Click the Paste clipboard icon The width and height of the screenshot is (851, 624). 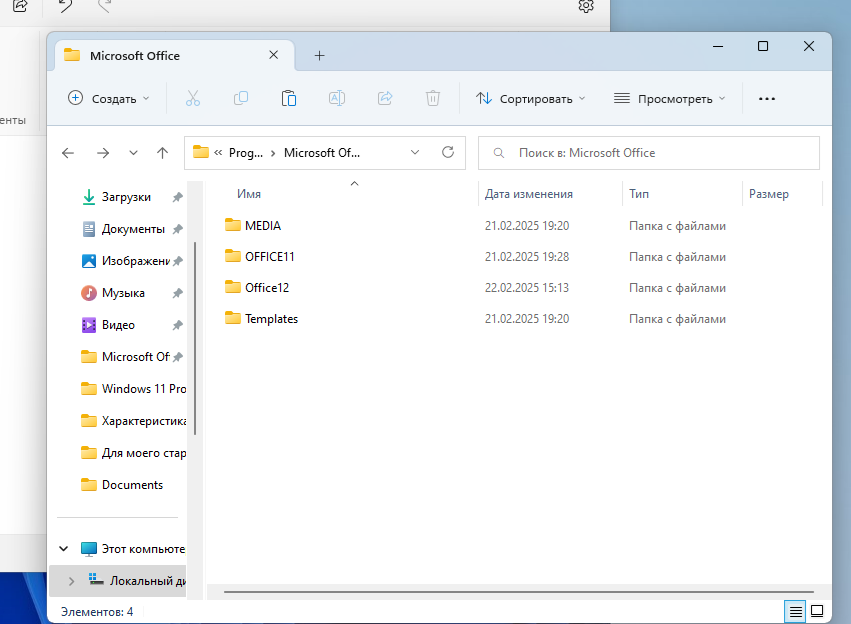289,98
